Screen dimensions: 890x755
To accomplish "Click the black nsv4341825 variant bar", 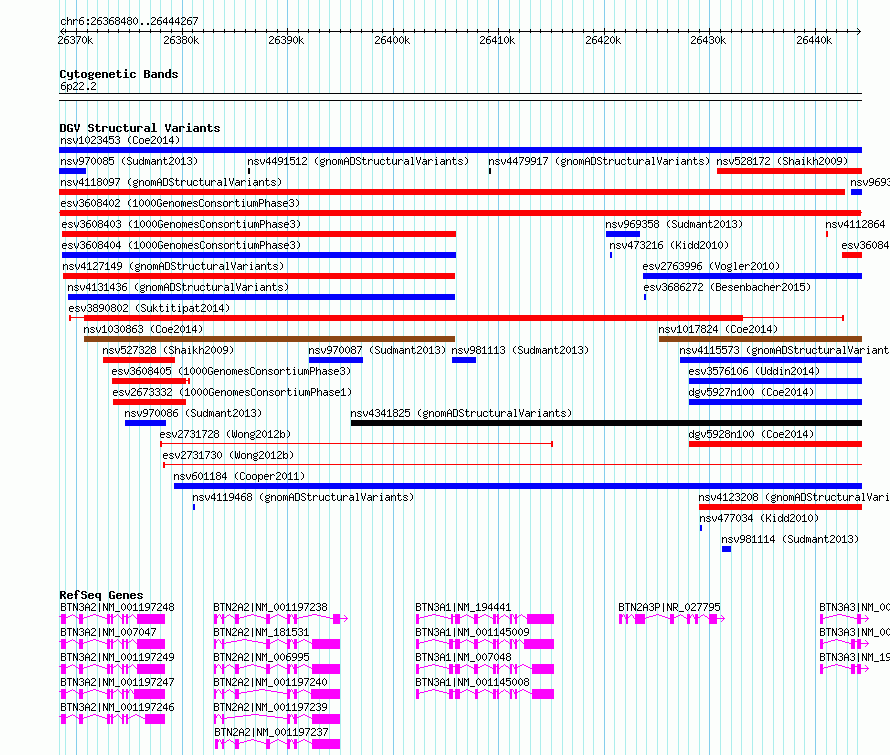I will tap(606, 423).
